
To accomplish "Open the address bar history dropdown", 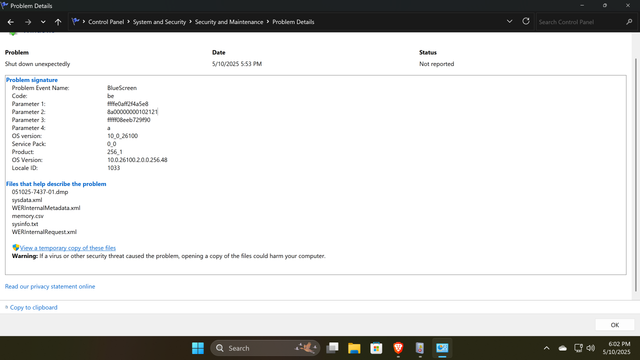I will point(509,22).
